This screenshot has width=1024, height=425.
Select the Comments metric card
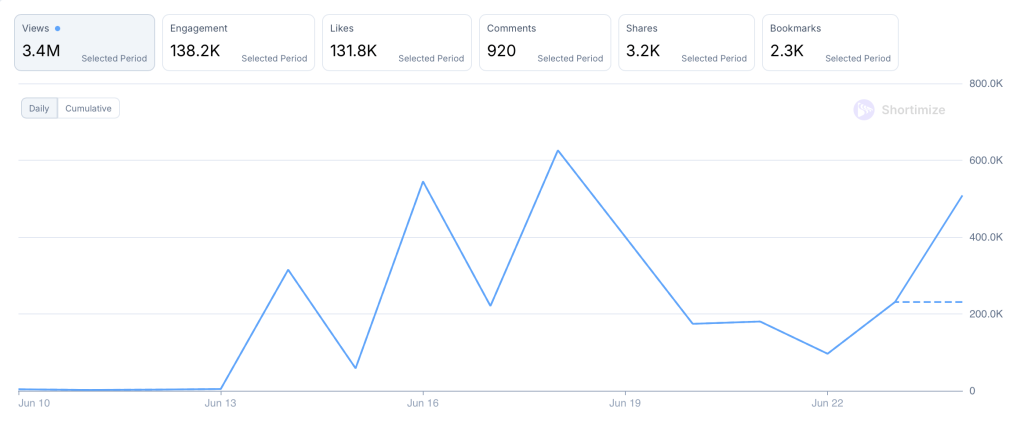[x=544, y=43]
